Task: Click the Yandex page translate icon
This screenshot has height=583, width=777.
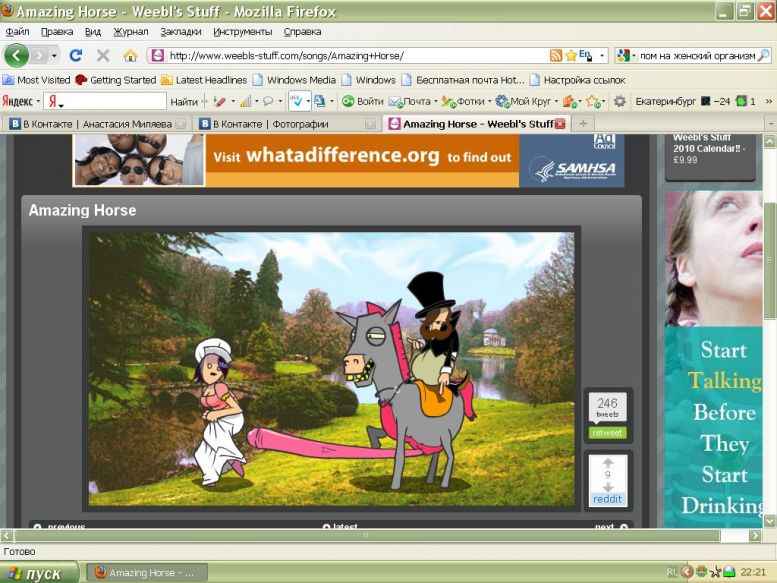Action: pyautogui.click(x=320, y=102)
